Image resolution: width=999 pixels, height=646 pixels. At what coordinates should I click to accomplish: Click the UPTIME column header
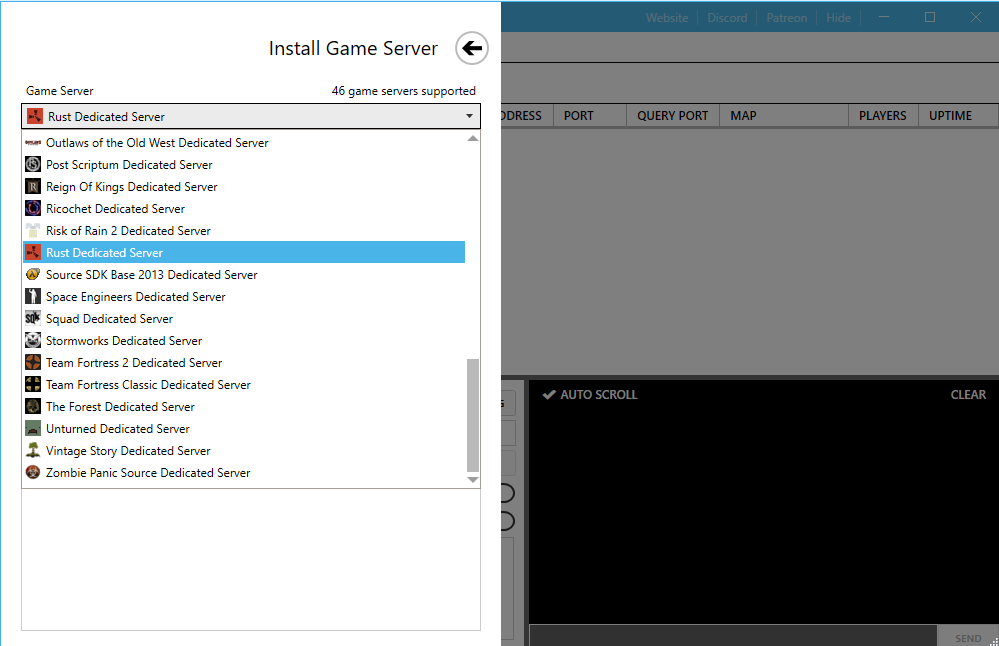958,115
